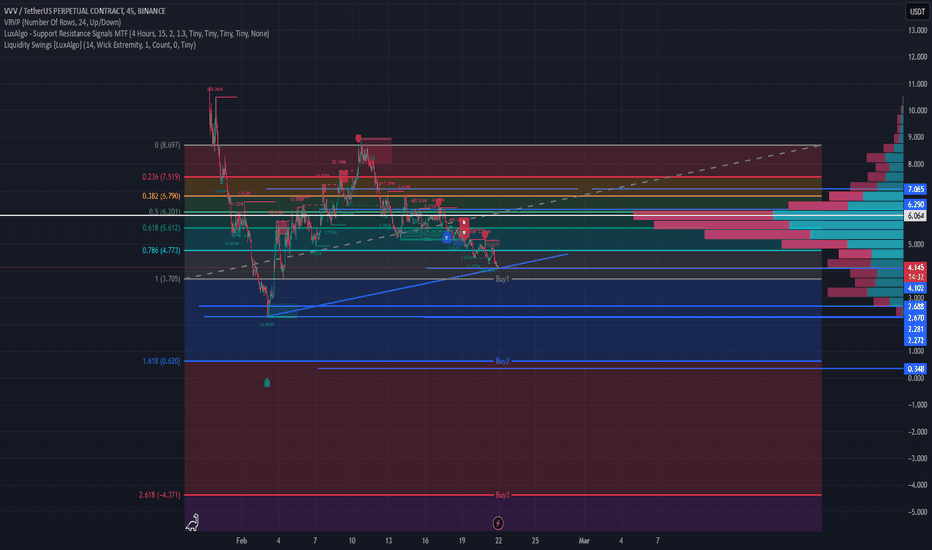
Task: Select the VRVP indicator legend
Action: 62,22
